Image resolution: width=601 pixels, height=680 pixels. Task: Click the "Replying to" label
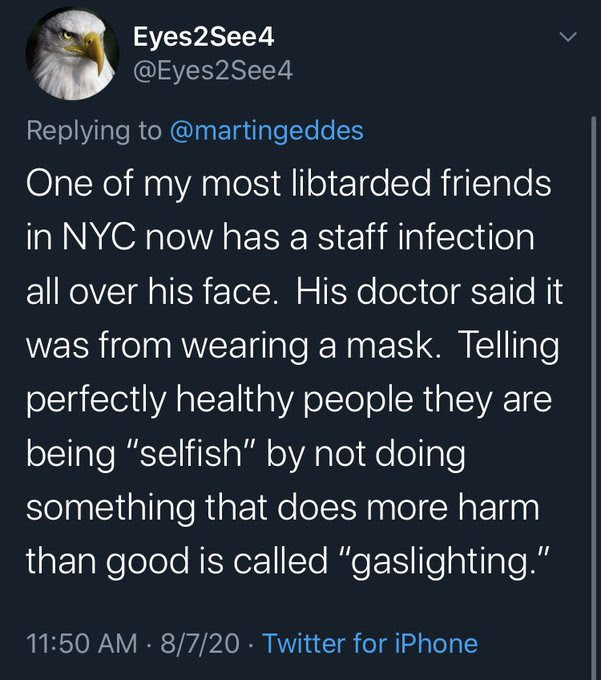tap(94, 131)
